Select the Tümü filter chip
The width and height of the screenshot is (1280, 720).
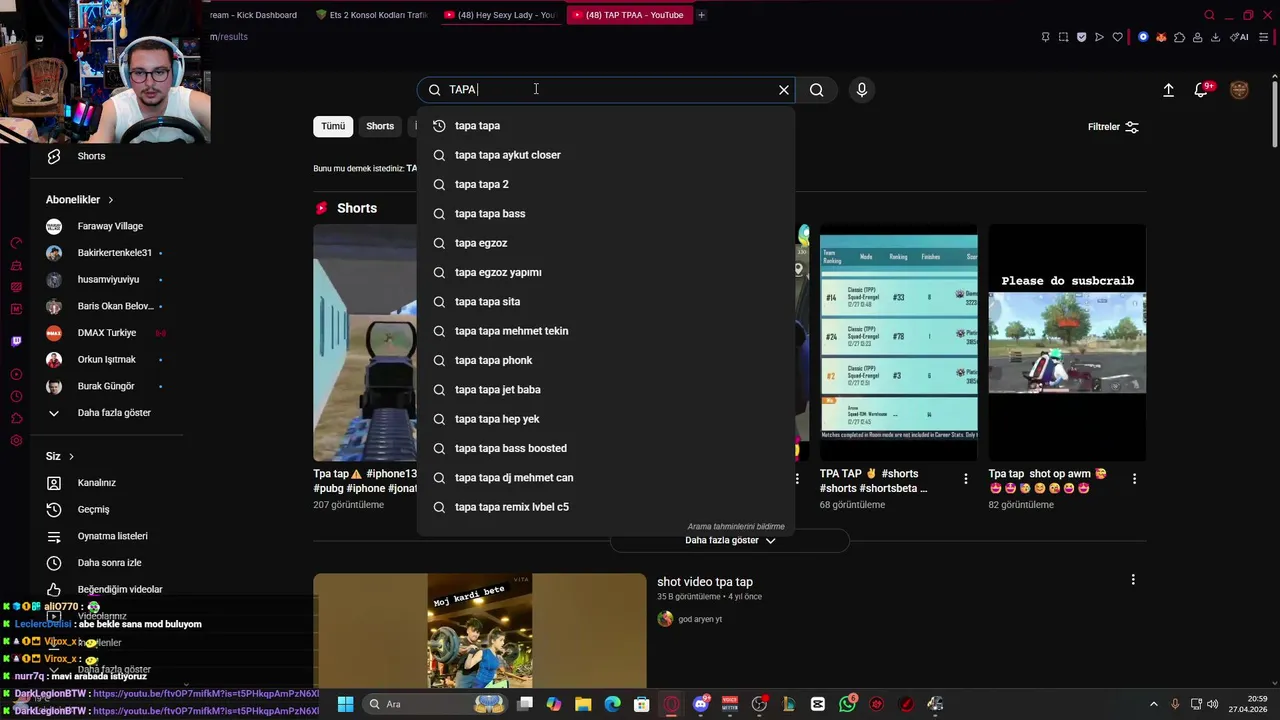click(333, 126)
